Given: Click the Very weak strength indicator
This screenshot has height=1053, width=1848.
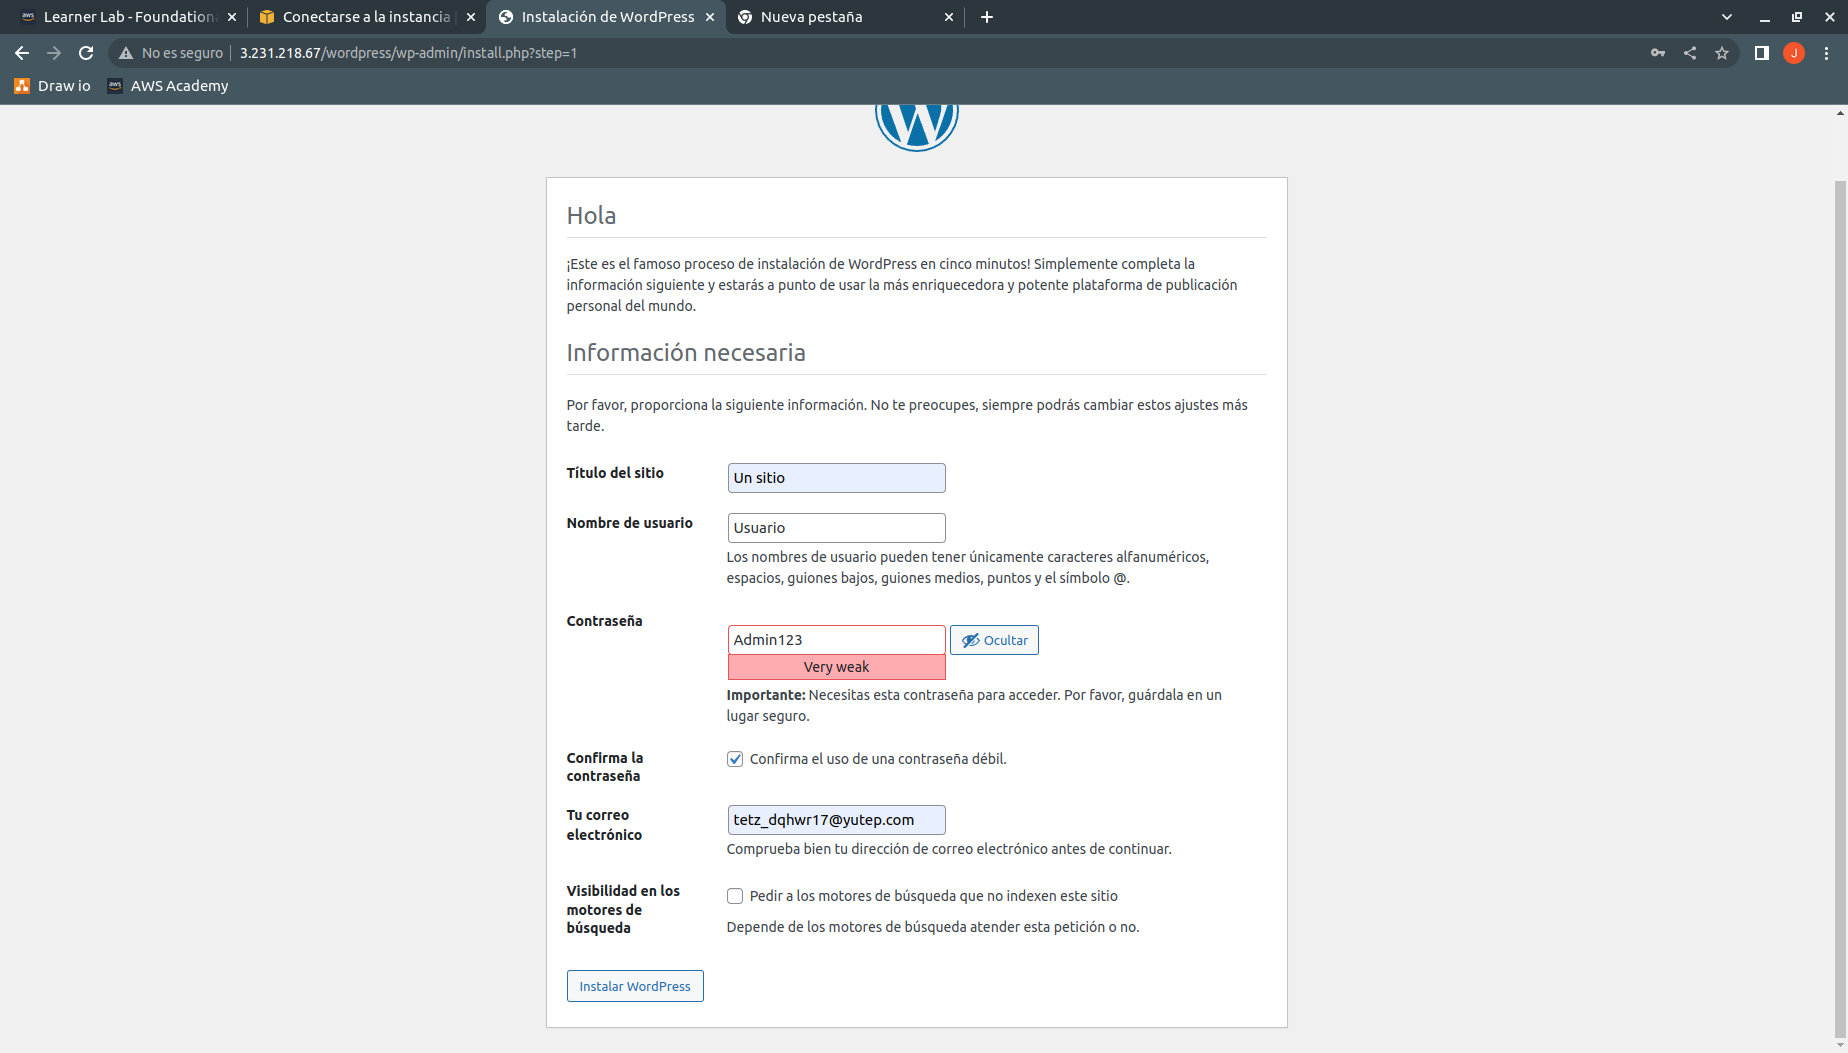Looking at the screenshot, I should pos(836,667).
